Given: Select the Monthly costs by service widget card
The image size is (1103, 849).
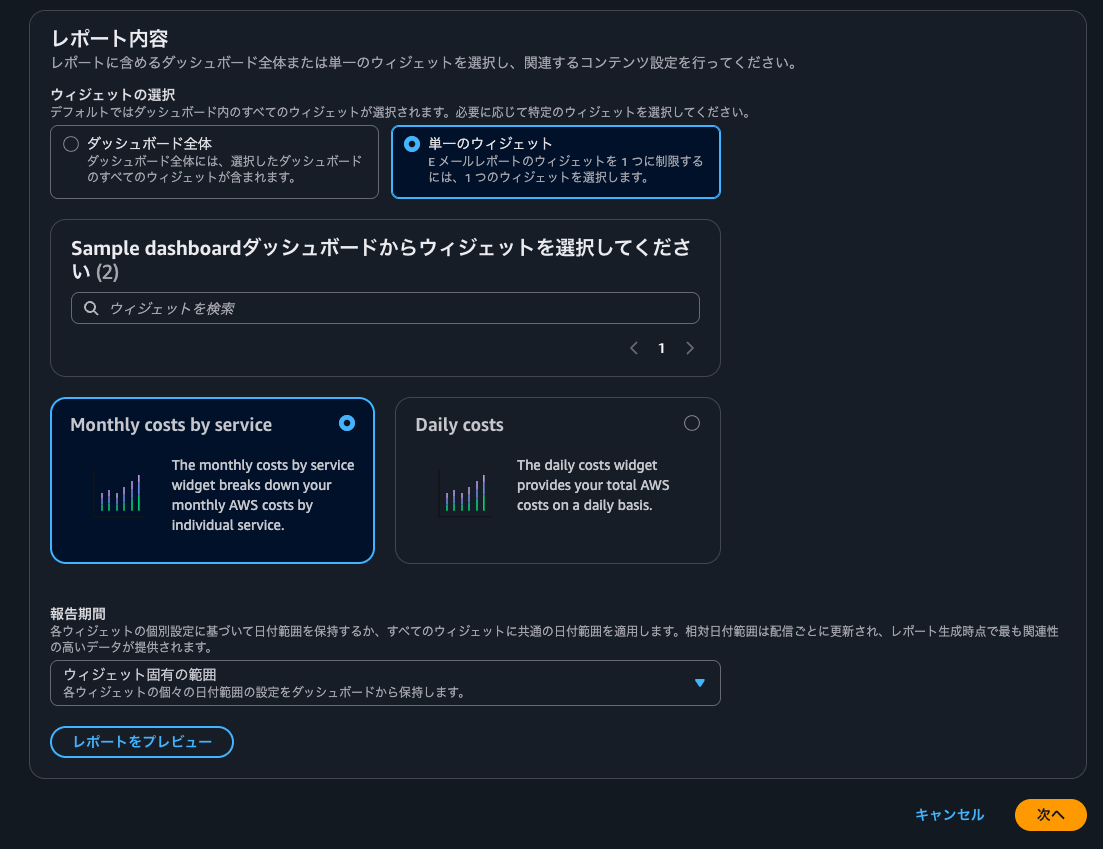Looking at the screenshot, I should point(212,480).
